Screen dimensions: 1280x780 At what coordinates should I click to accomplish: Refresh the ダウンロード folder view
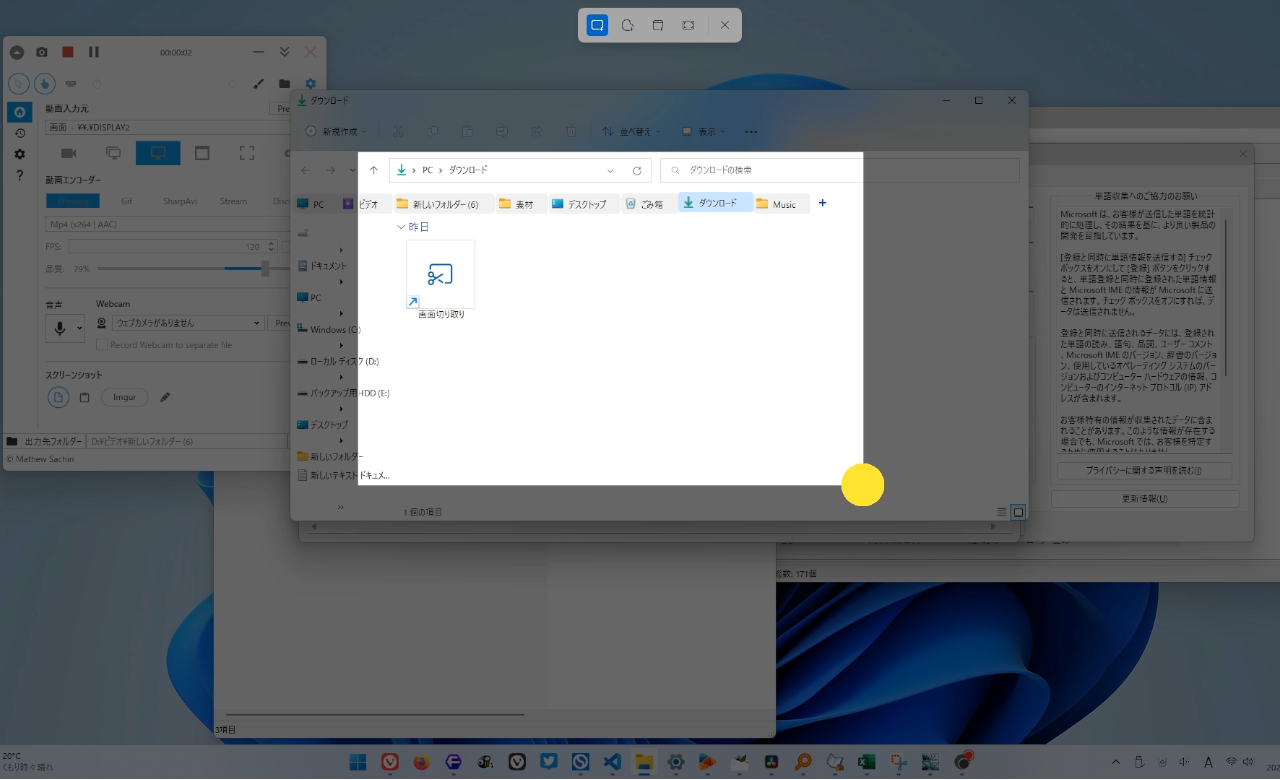(x=637, y=170)
